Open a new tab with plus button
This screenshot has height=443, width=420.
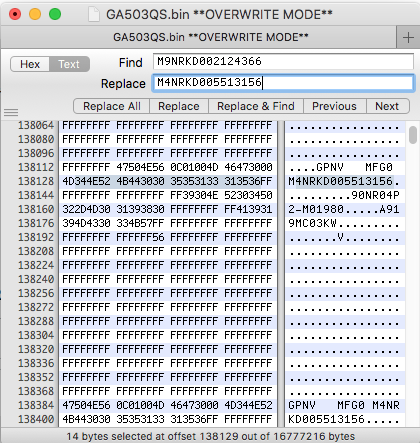[408, 37]
